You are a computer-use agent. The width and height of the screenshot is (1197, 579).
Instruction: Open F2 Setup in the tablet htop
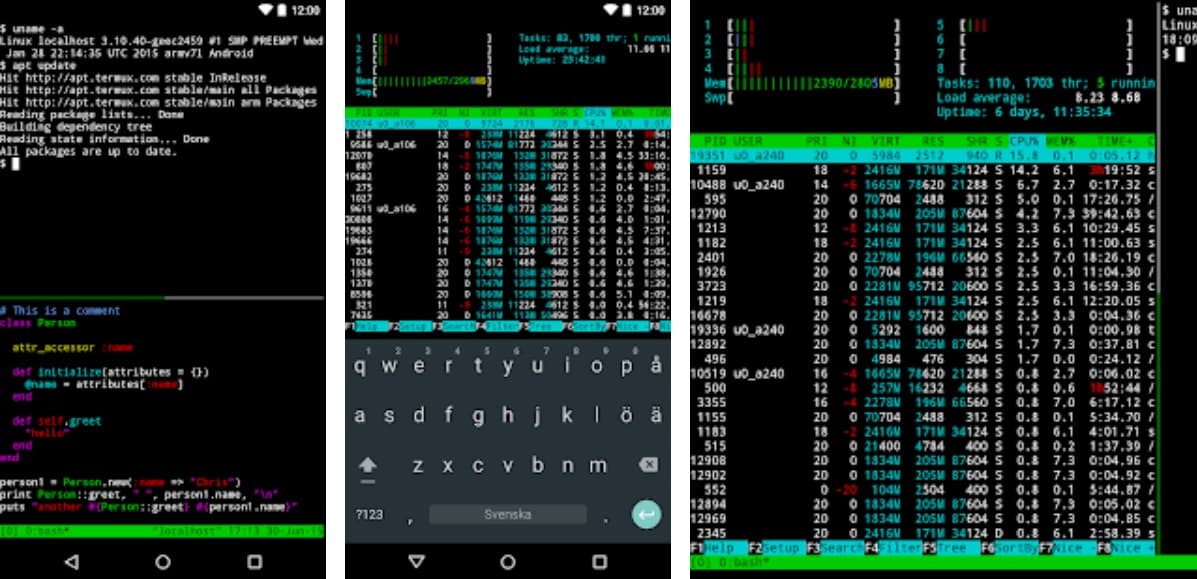(776, 548)
